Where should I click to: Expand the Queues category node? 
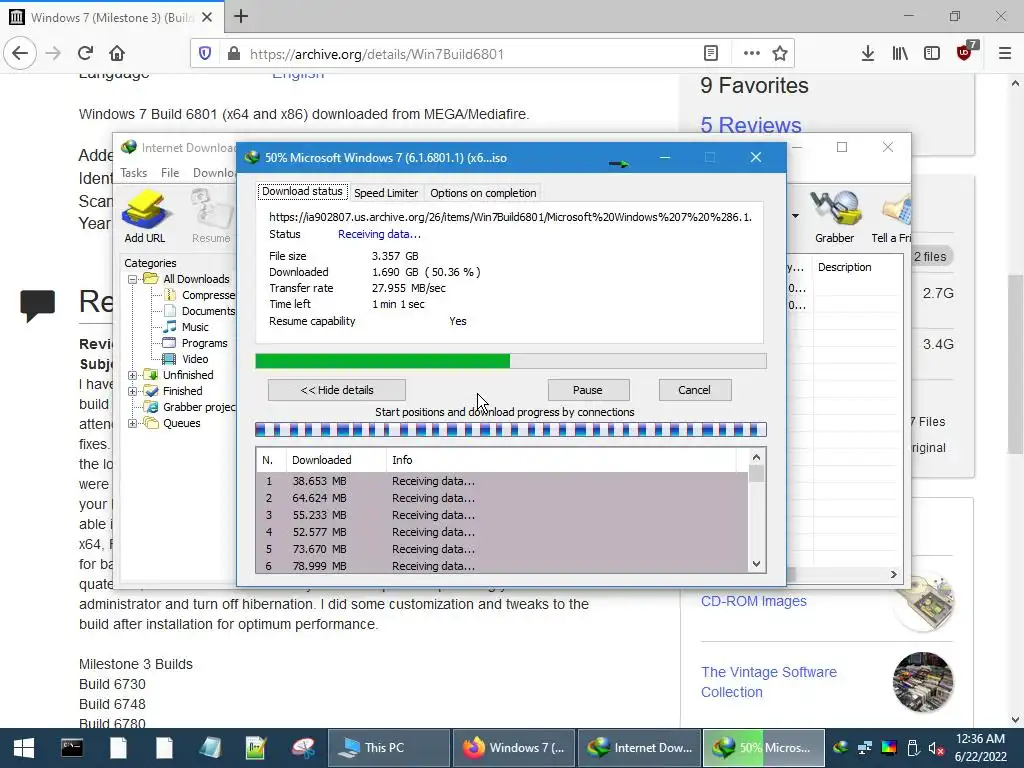tap(133, 423)
